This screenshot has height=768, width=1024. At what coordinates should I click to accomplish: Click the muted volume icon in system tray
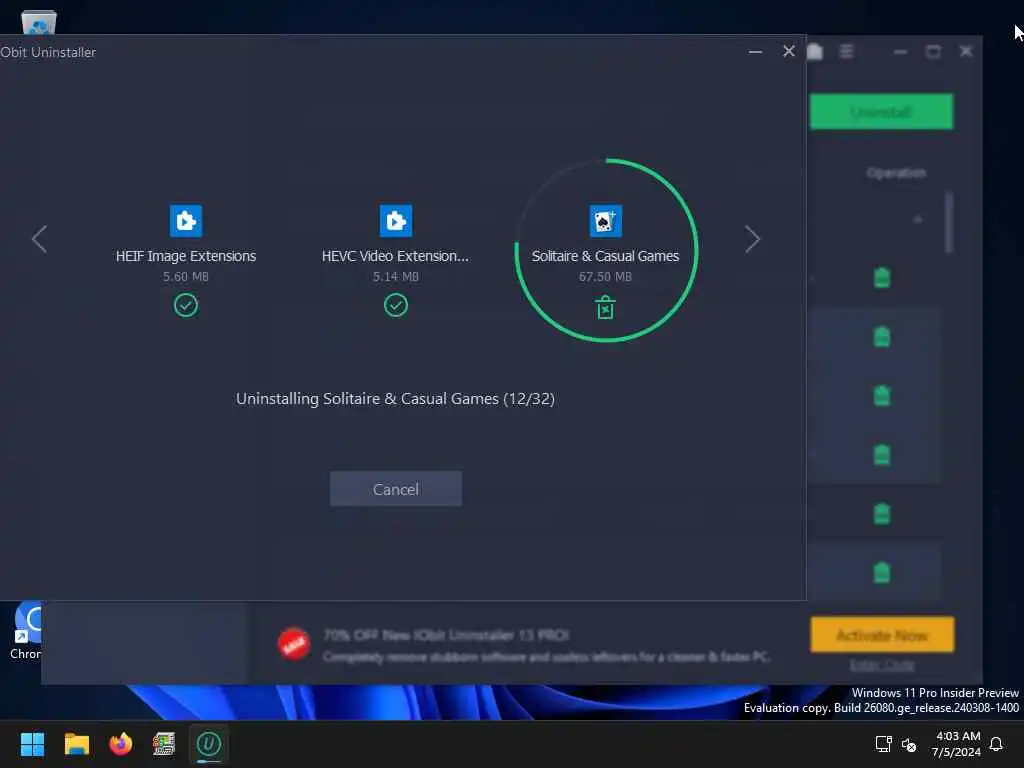coord(909,744)
